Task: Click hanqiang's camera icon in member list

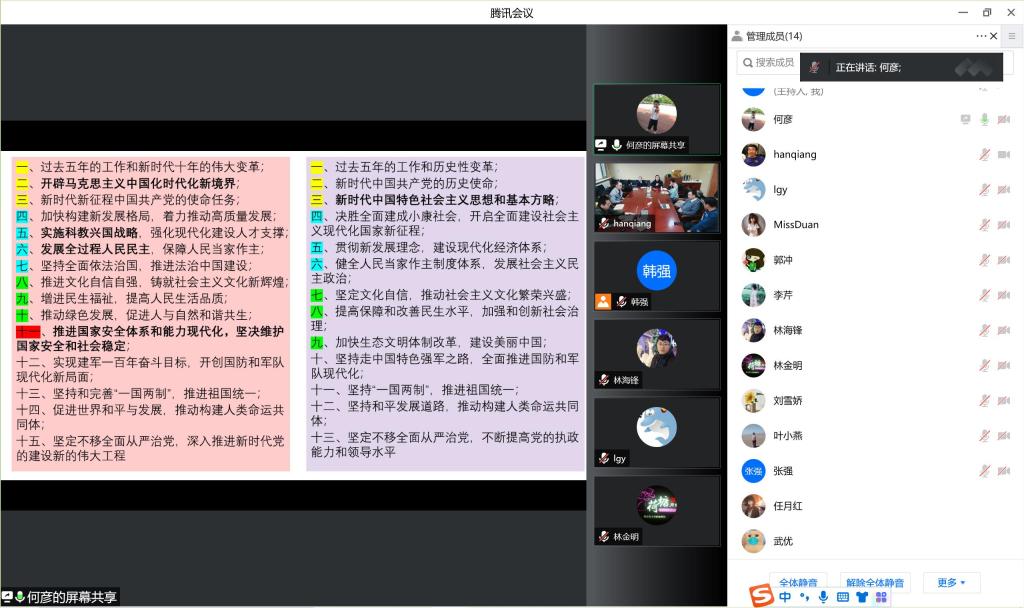Action: point(1003,155)
